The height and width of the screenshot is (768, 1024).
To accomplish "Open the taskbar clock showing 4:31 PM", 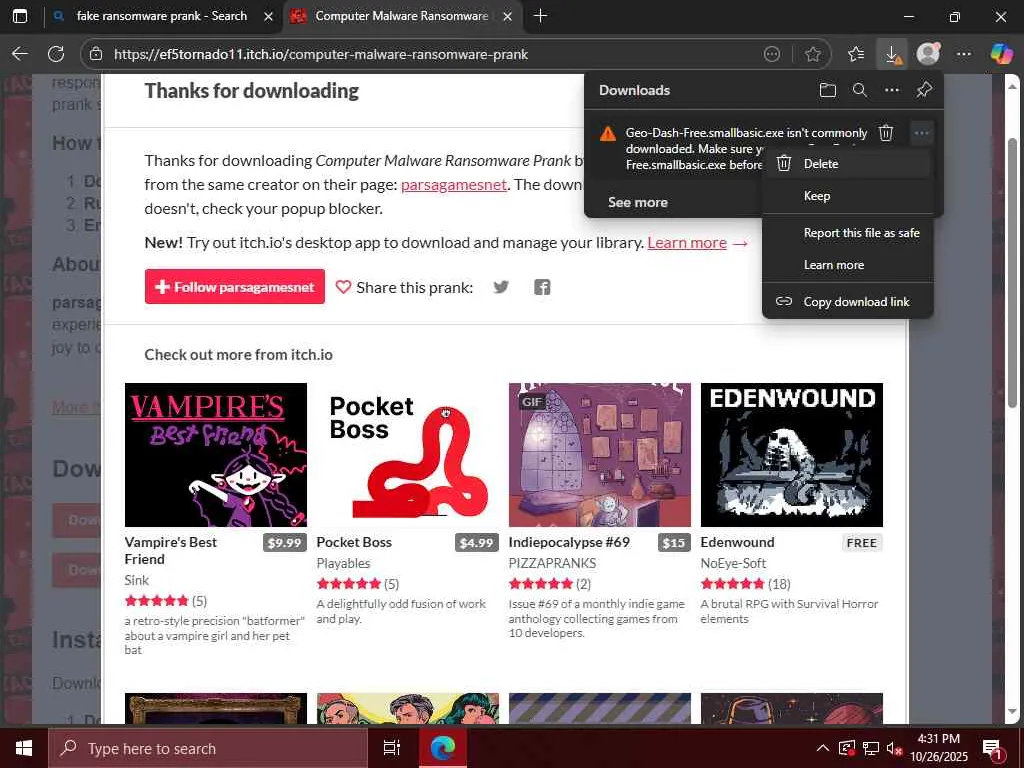I will click(x=938, y=748).
